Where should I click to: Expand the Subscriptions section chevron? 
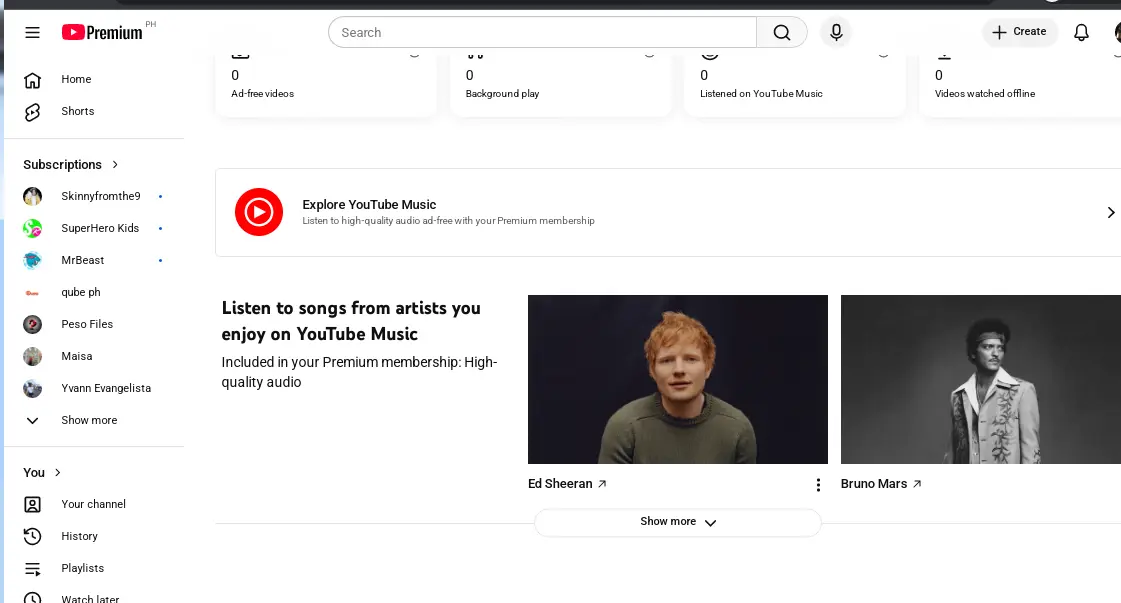pyautogui.click(x=115, y=165)
